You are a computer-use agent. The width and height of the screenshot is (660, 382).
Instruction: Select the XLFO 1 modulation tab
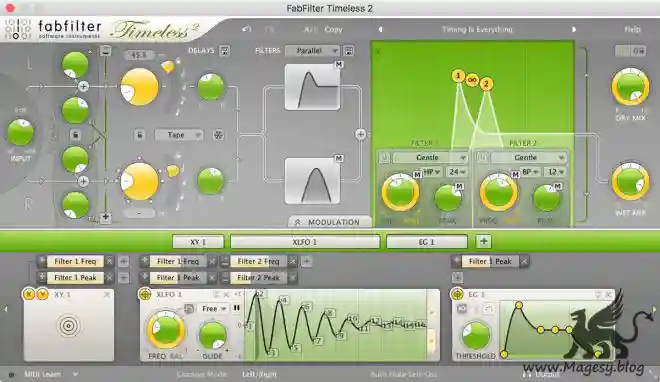[305, 242]
